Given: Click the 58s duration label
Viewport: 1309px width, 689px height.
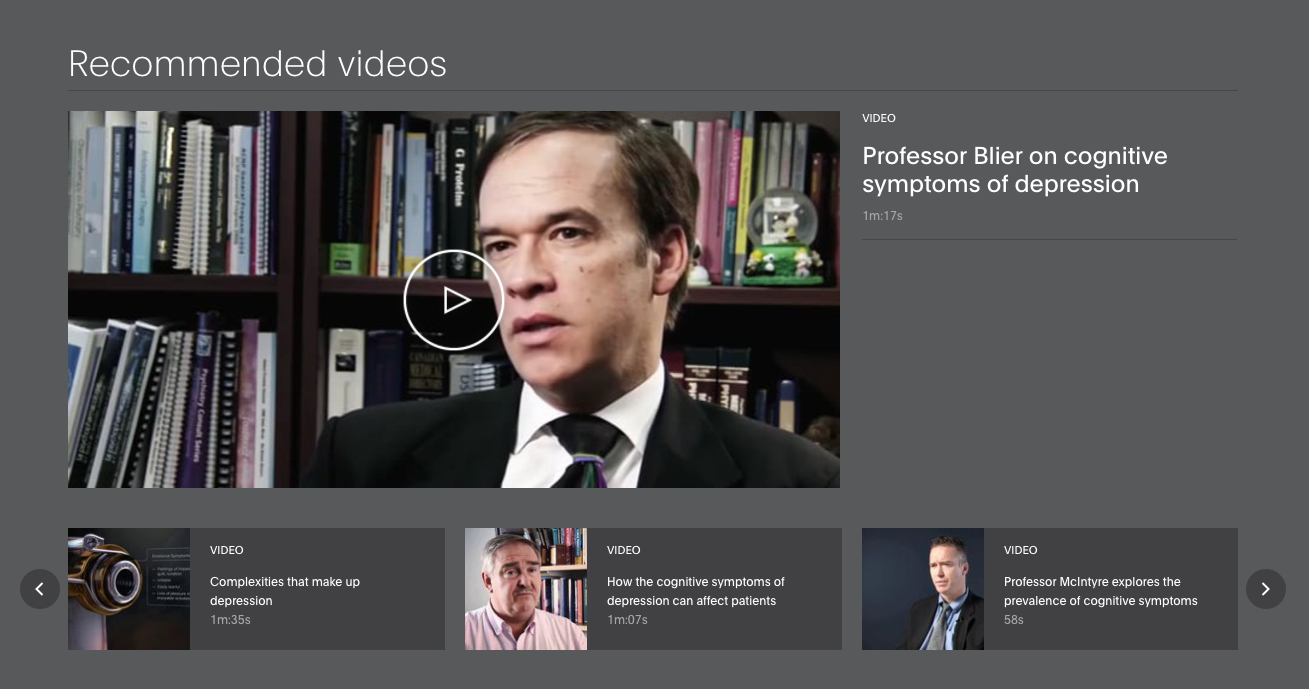Looking at the screenshot, I should (1014, 620).
